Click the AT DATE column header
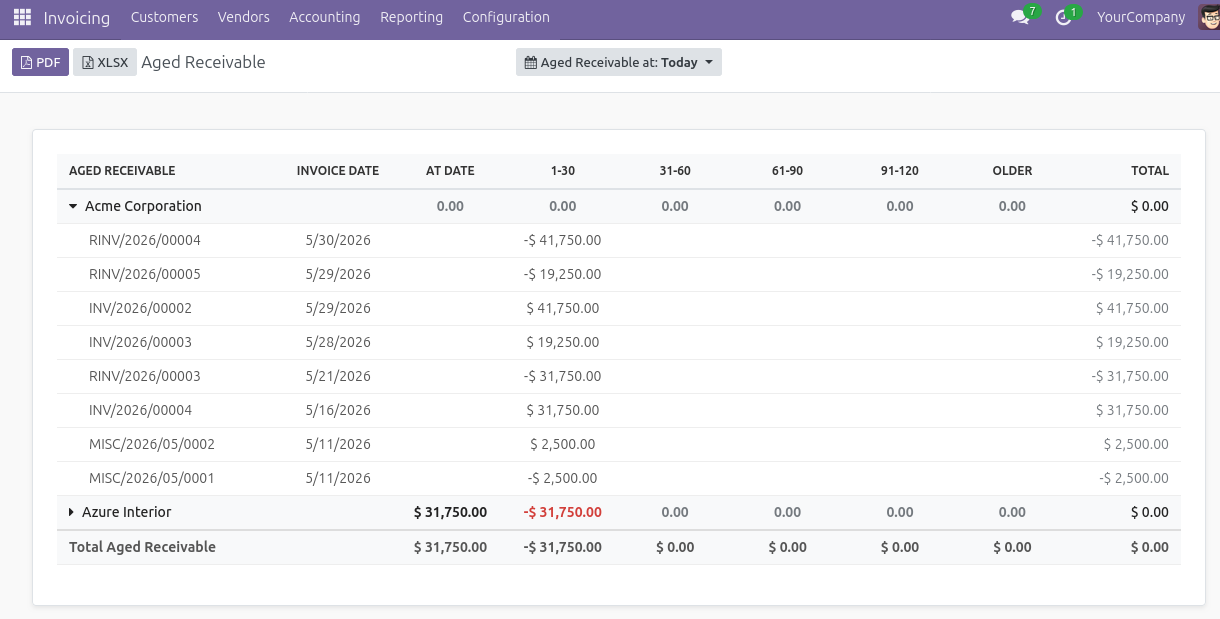1220x619 pixels. (450, 171)
